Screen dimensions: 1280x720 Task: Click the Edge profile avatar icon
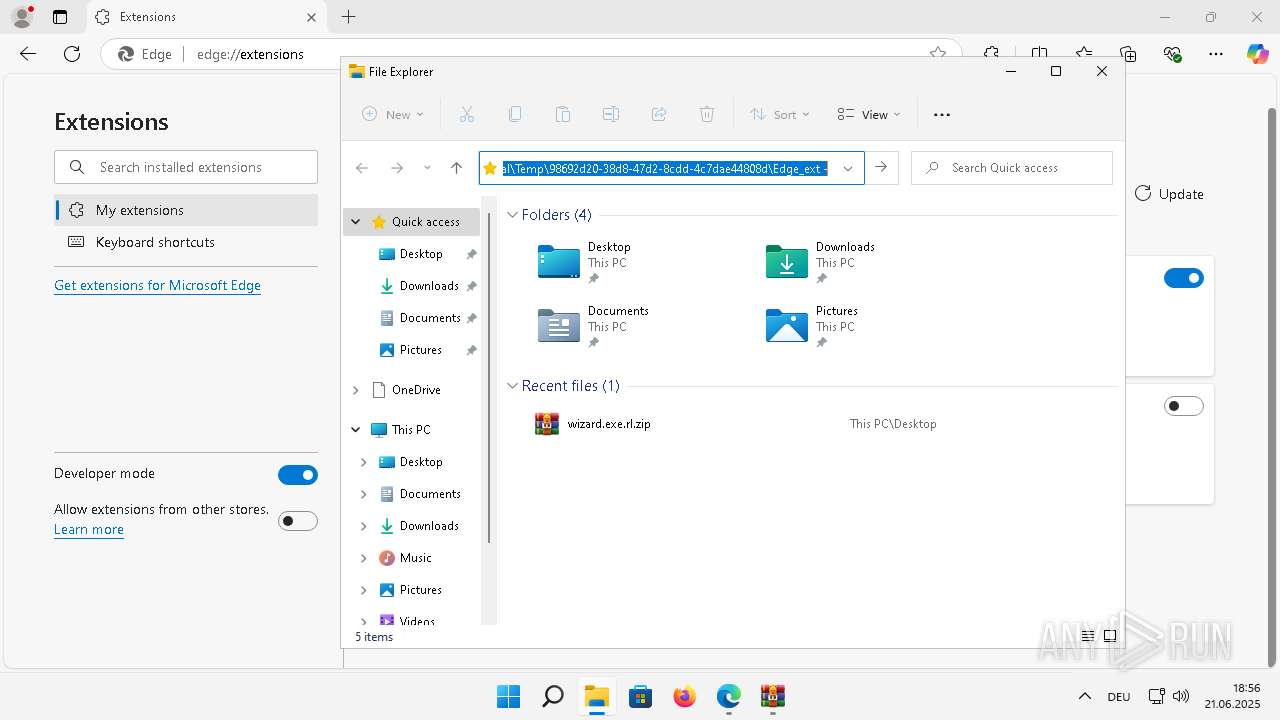(x=21, y=17)
